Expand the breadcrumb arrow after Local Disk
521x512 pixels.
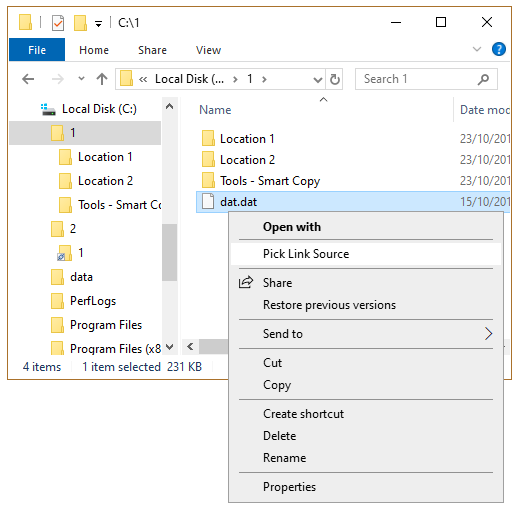click(235, 79)
